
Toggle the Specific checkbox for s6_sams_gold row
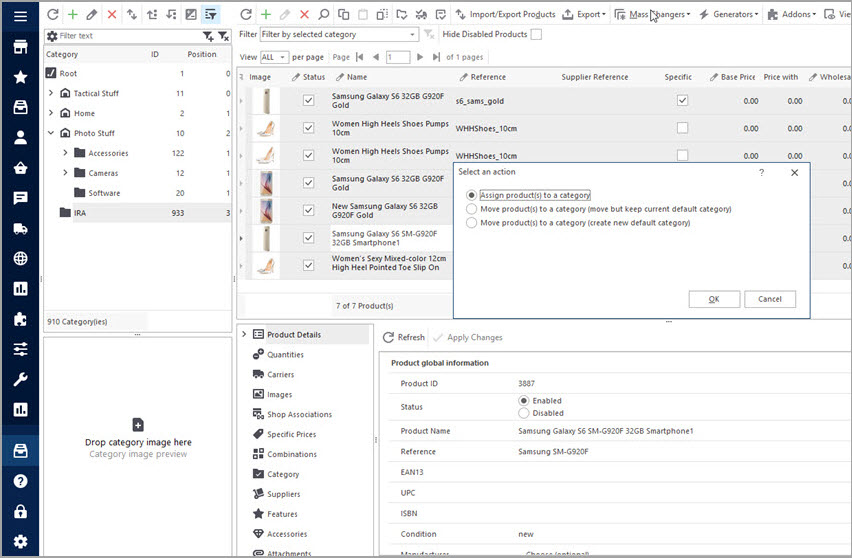(682, 101)
